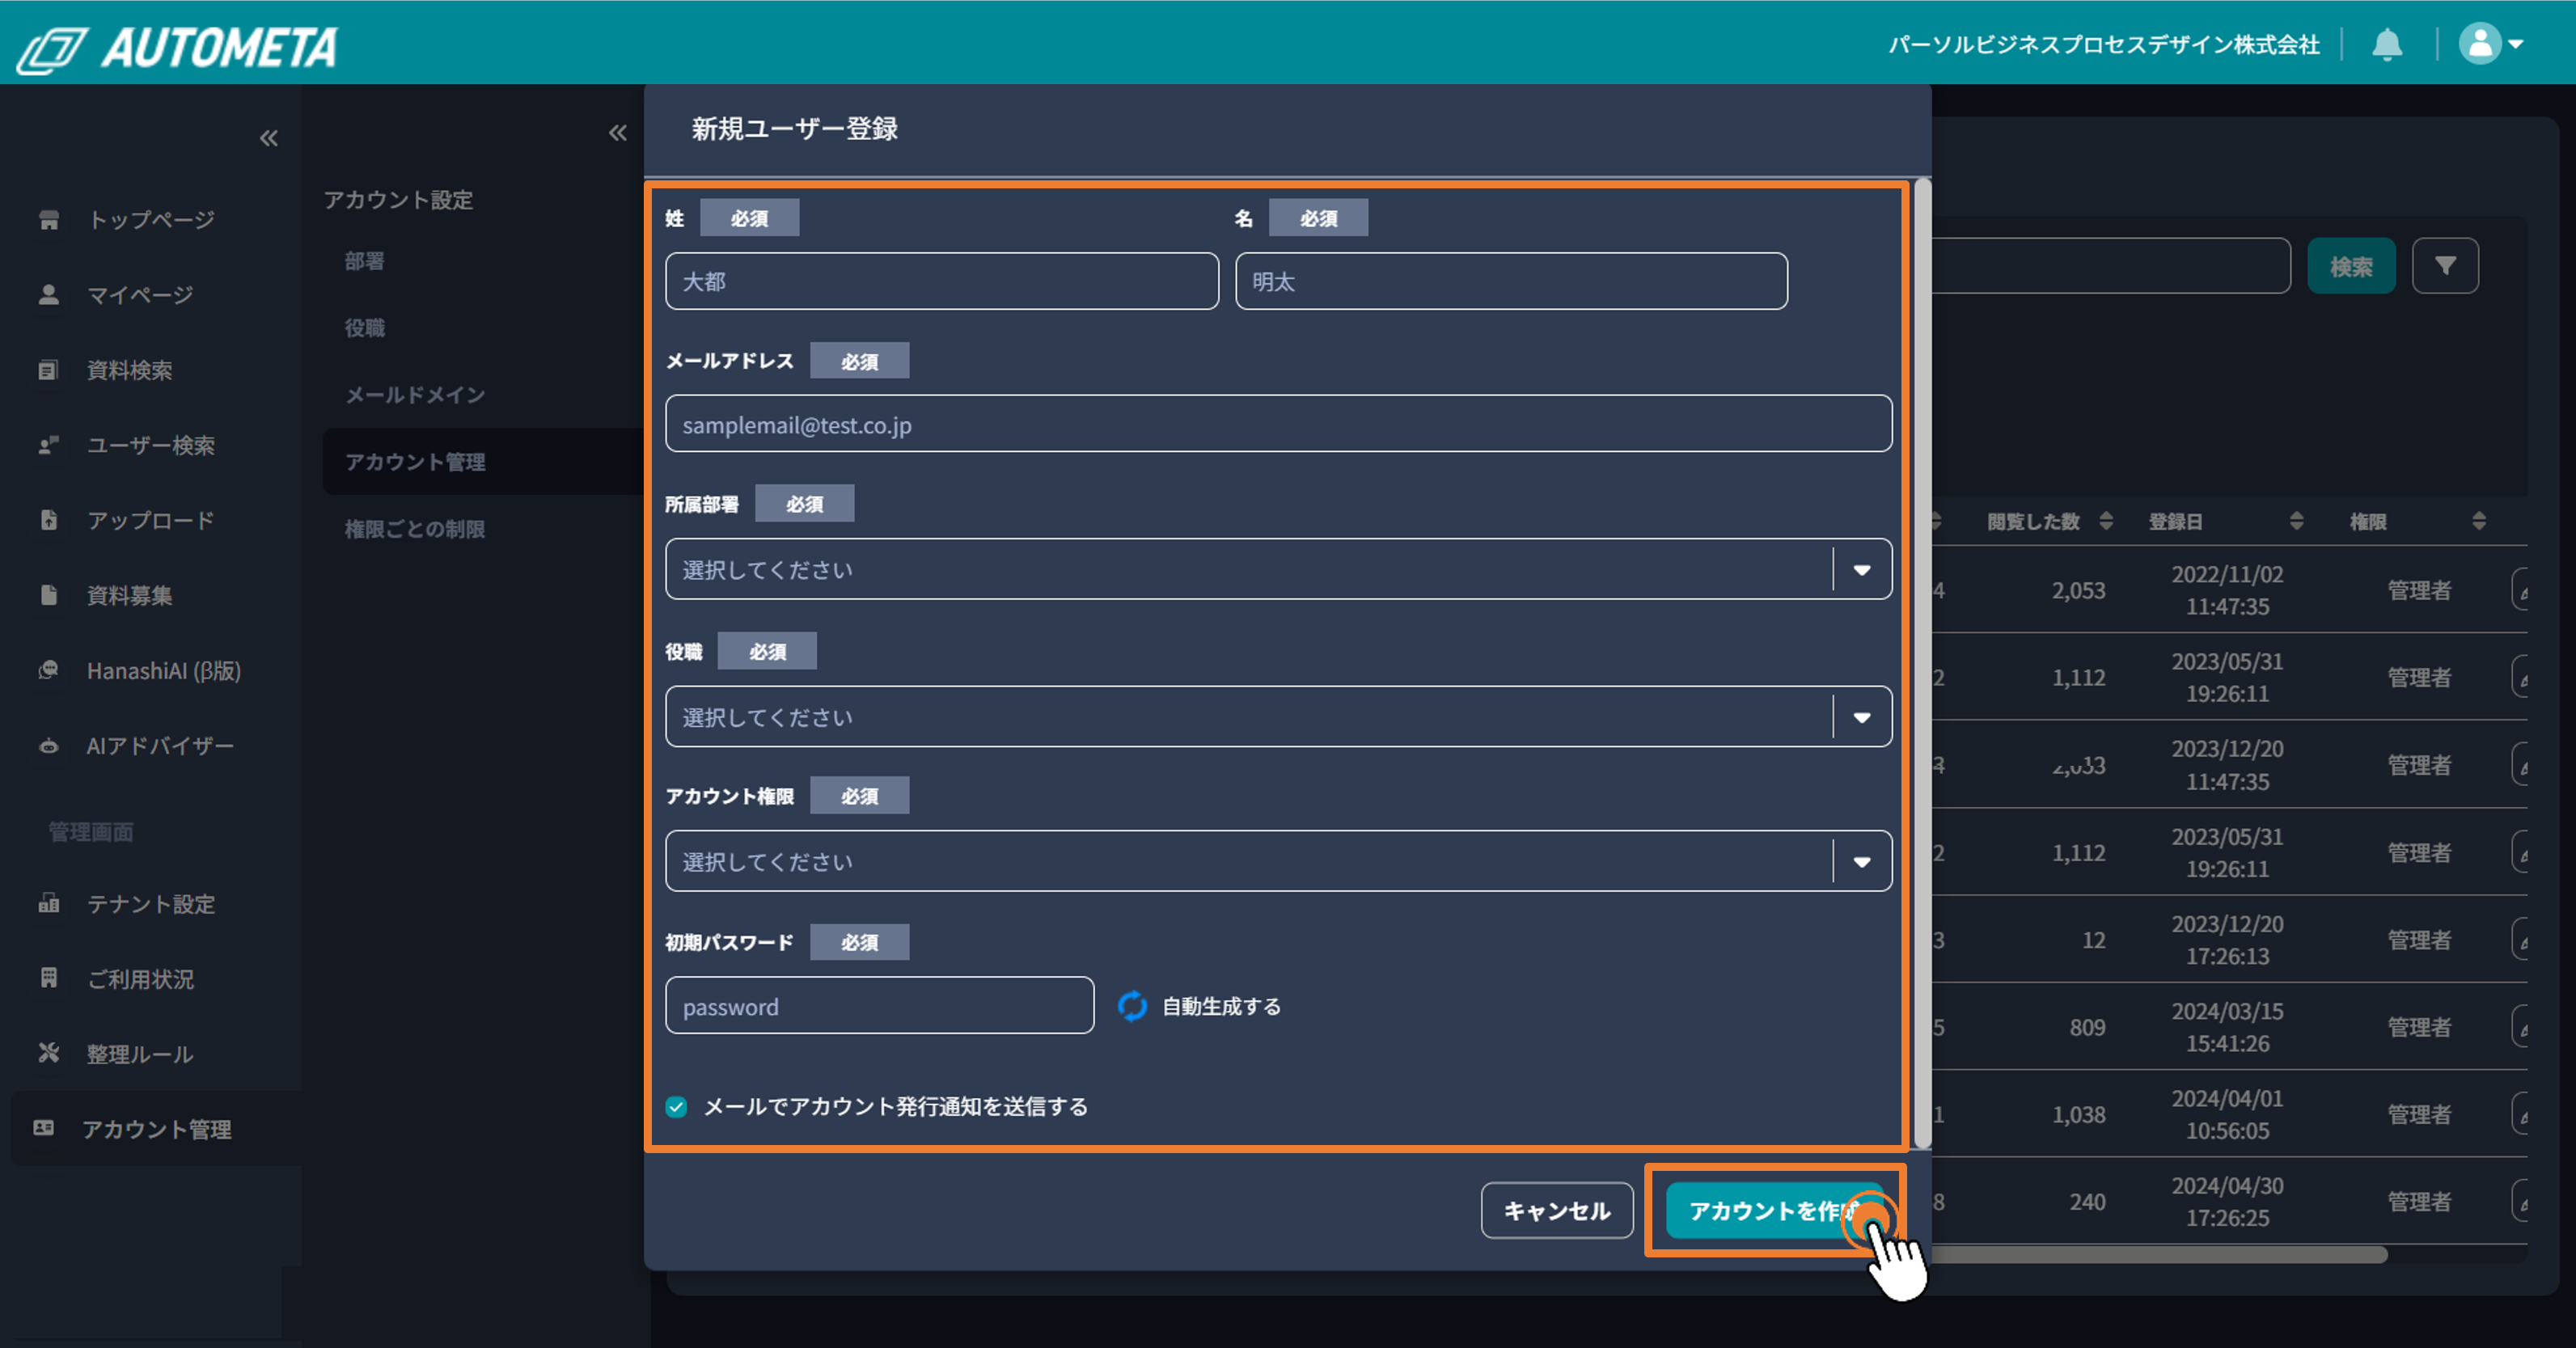Image resolution: width=2576 pixels, height=1348 pixels.
Task: Click the 2,053 views cell
Action: 2078,590
